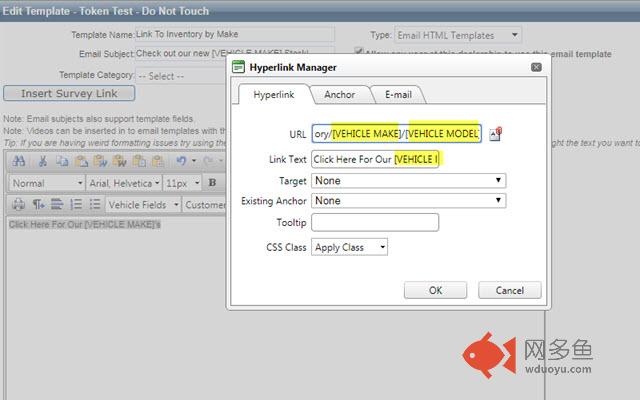Click the Print icon in editor toolbar
The image size is (640, 400).
click(18, 204)
